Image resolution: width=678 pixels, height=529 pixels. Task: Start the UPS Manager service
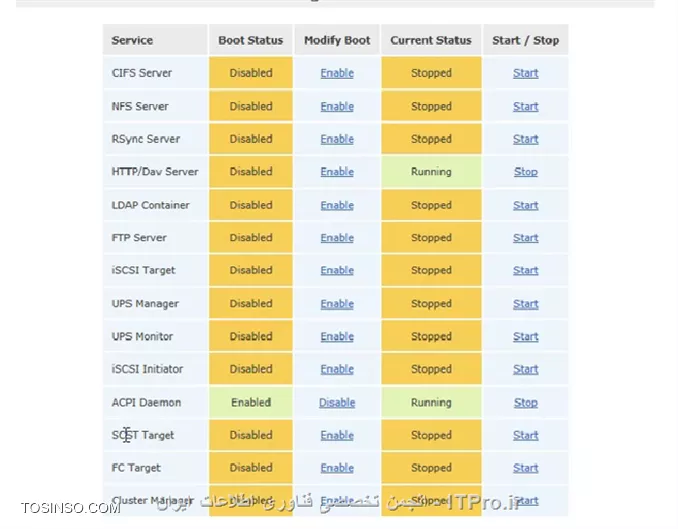click(x=525, y=304)
